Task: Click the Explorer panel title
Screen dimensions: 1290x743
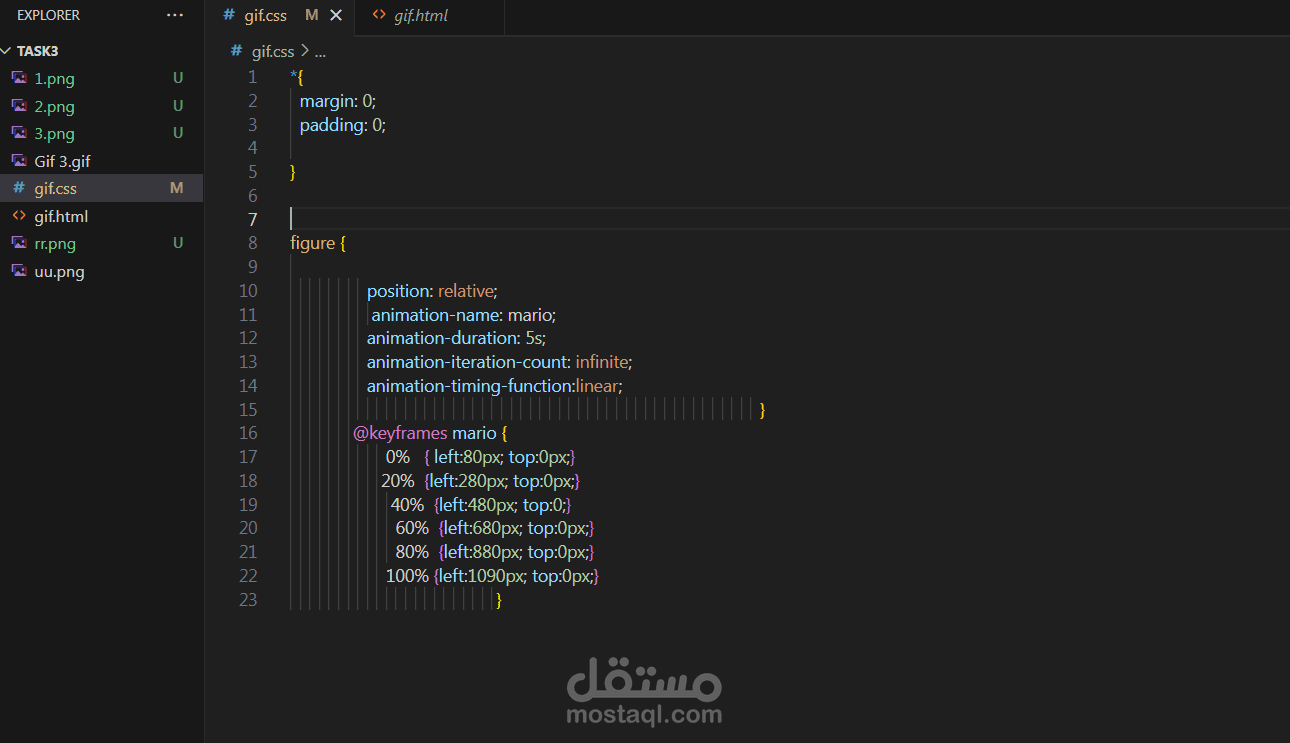Action: pos(49,15)
